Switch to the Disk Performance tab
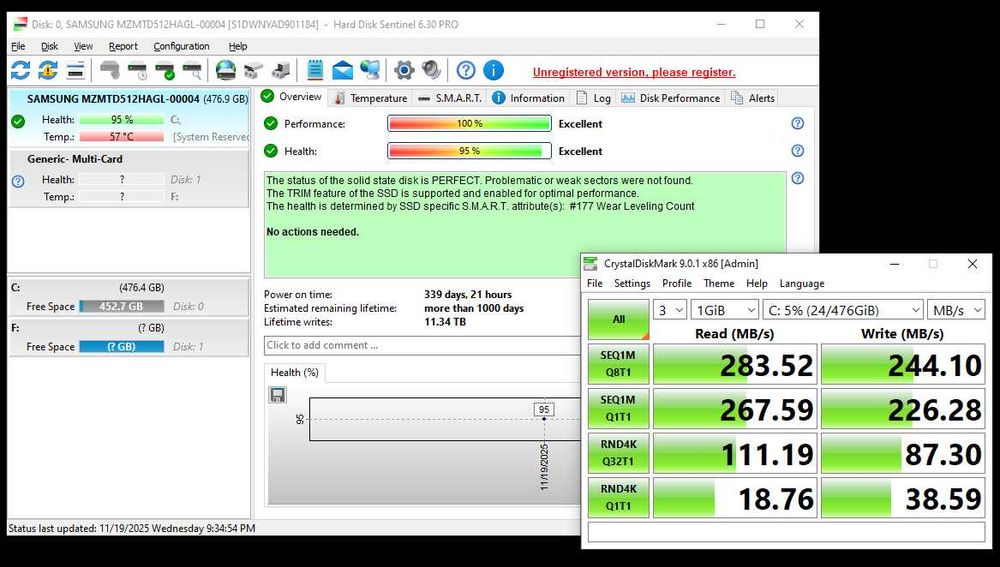This screenshot has height=567, width=1000. tap(670, 98)
